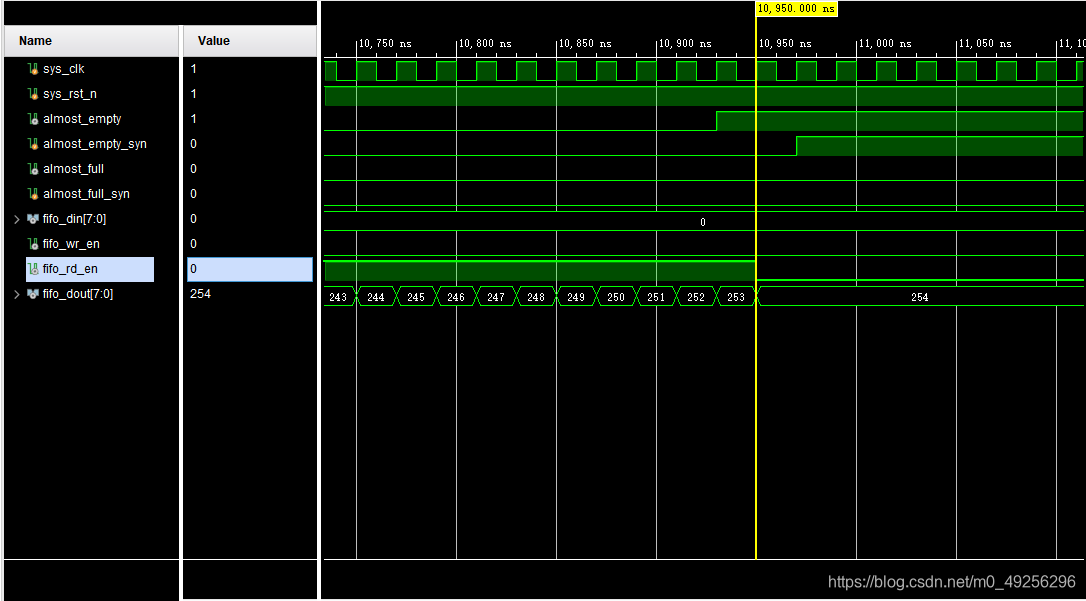The image size is (1086, 601).
Task: Click the yellow 10,950.000 ns cursor flag
Action: [x=796, y=8]
